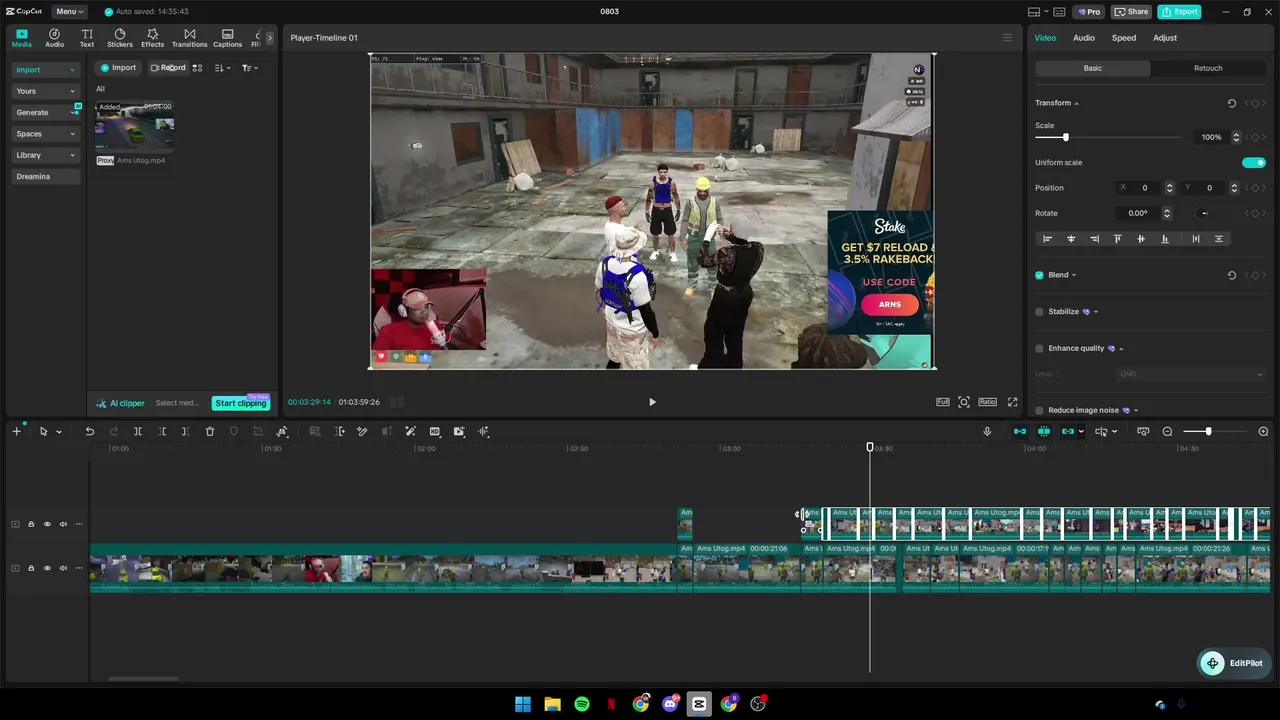The width and height of the screenshot is (1280, 720).
Task: Open the Windows Start menu
Action: [523, 704]
